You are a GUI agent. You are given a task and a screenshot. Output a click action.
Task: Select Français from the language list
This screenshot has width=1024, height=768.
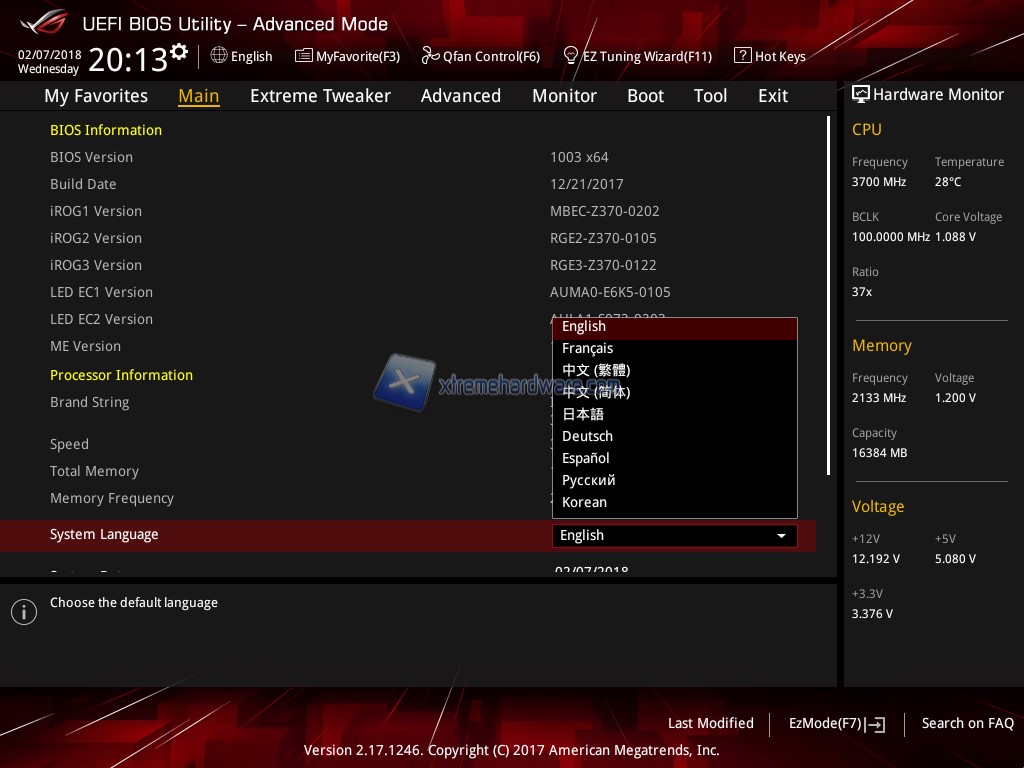click(587, 348)
